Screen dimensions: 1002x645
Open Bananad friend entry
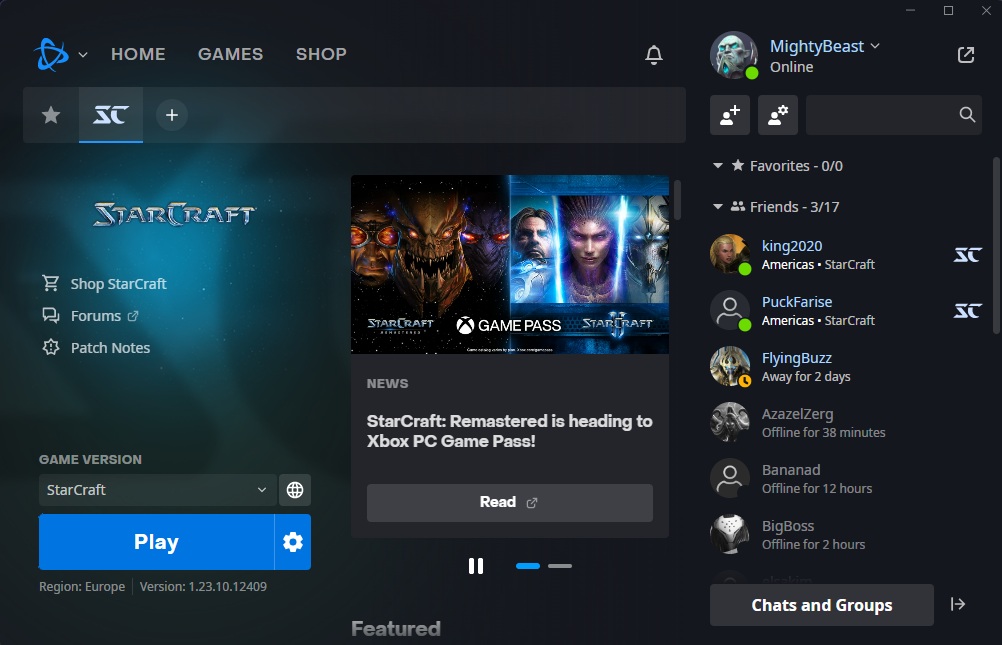pos(846,479)
